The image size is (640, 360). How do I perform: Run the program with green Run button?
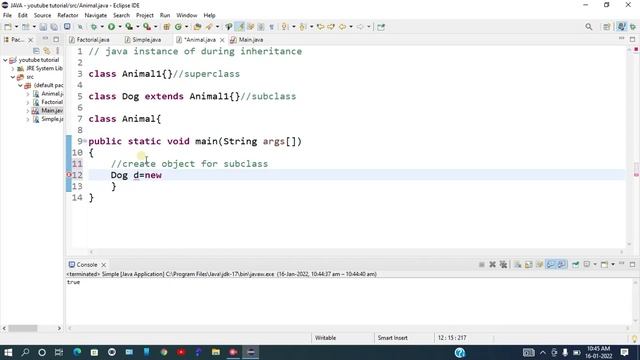pyautogui.click(x=111, y=27)
